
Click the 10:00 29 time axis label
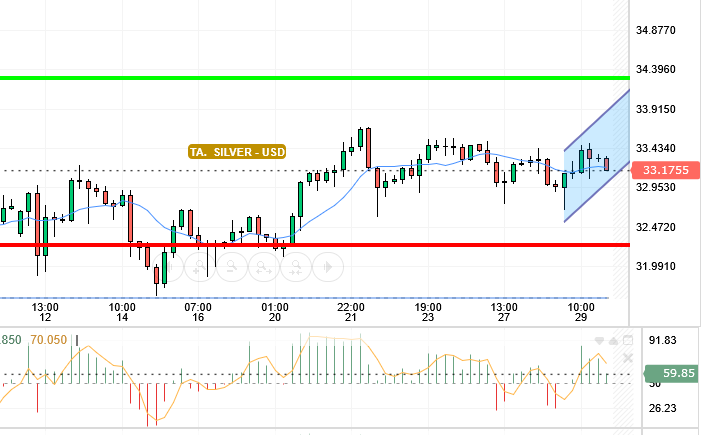[x=581, y=312]
